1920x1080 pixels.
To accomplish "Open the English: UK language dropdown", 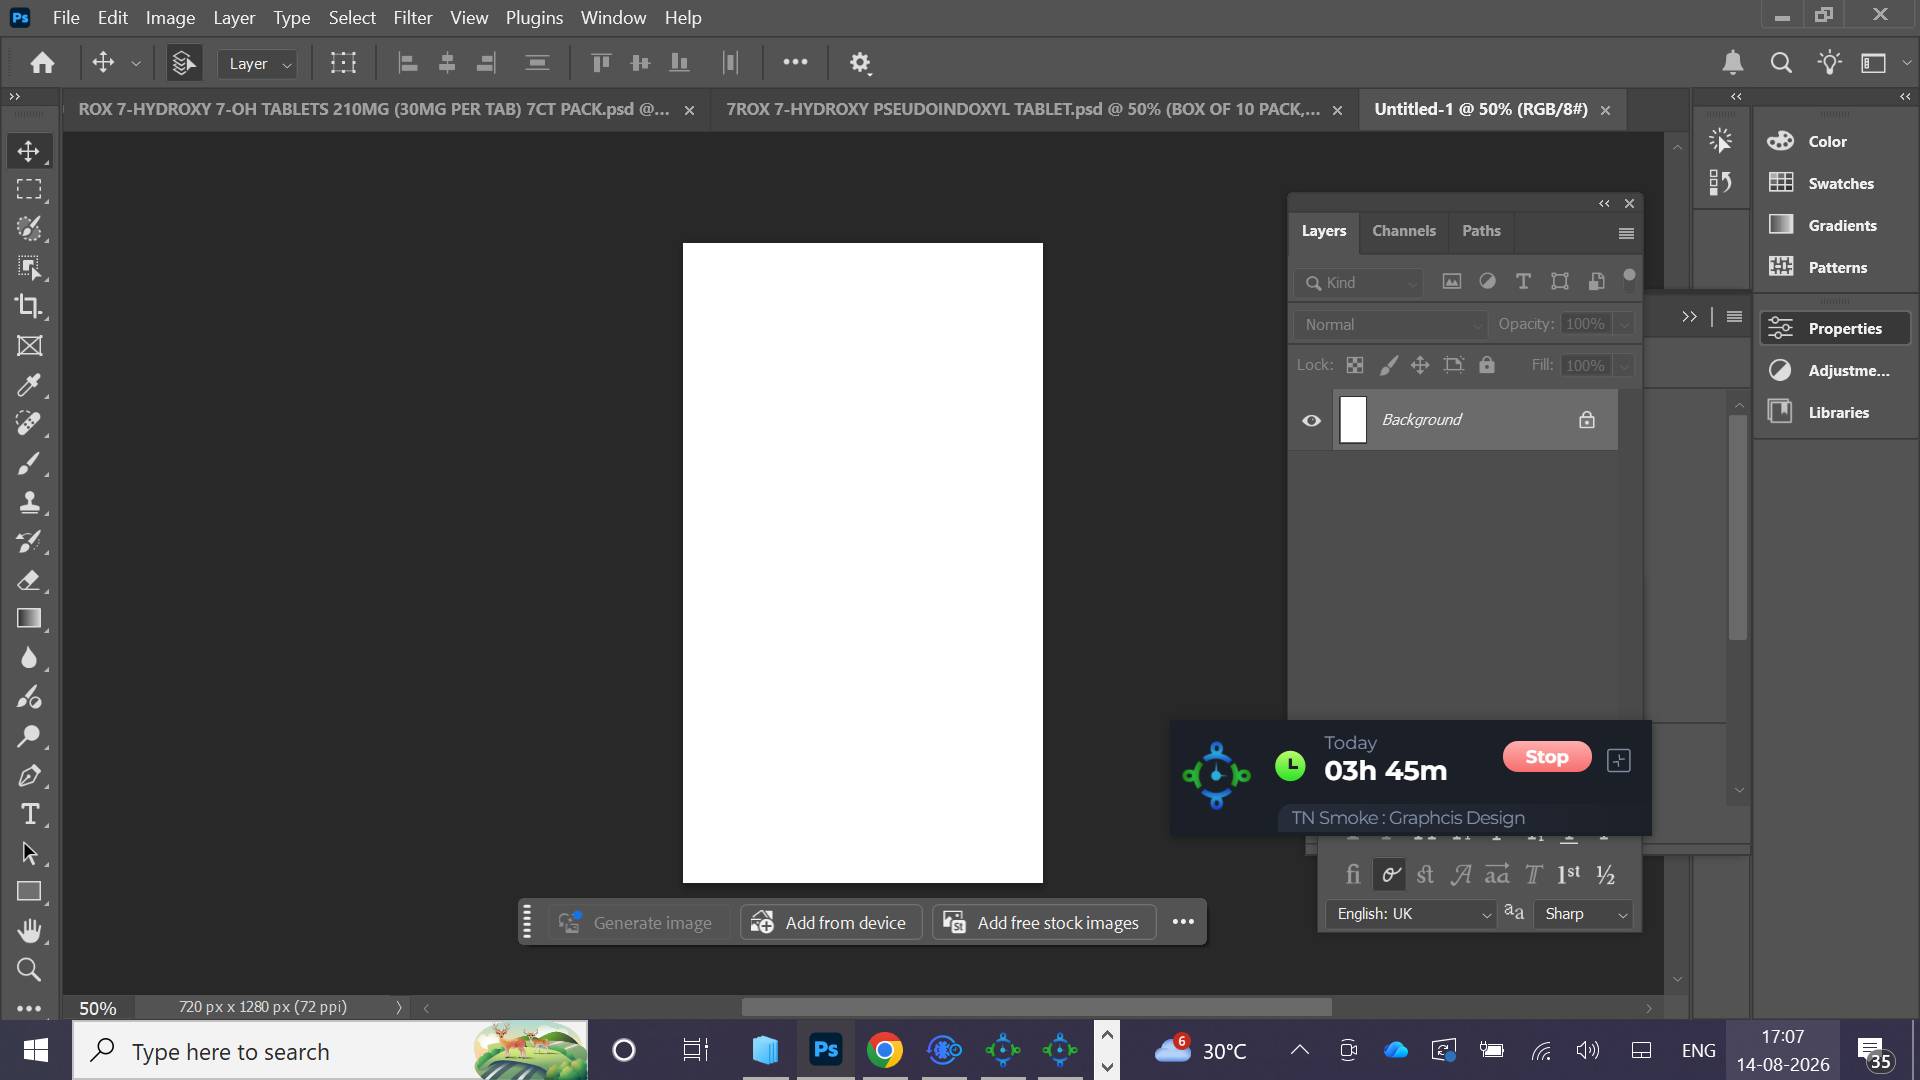I will click(x=1411, y=914).
